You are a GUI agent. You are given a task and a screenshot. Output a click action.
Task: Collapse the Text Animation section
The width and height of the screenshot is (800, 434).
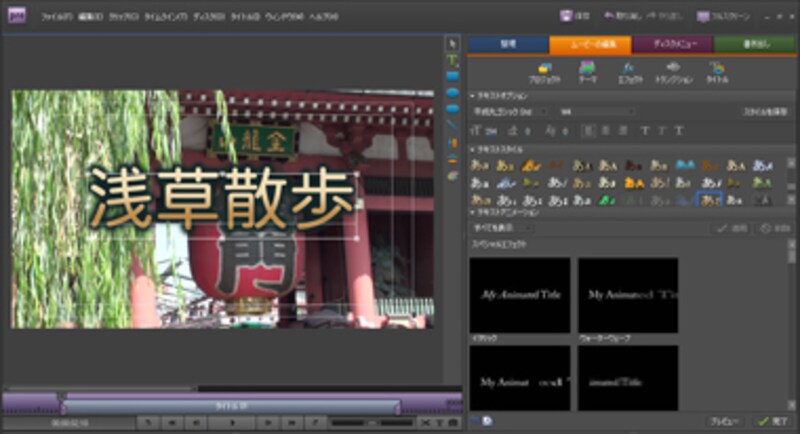click(472, 213)
